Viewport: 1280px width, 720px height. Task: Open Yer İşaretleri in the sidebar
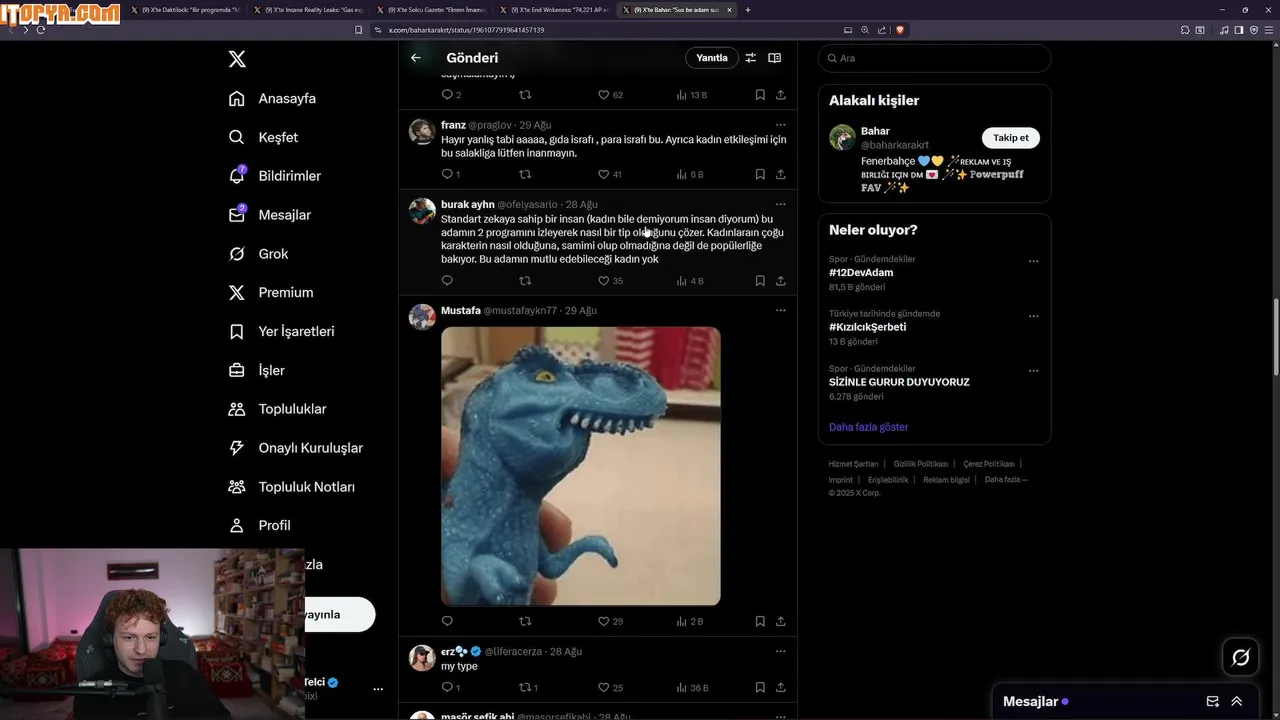click(281, 331)
